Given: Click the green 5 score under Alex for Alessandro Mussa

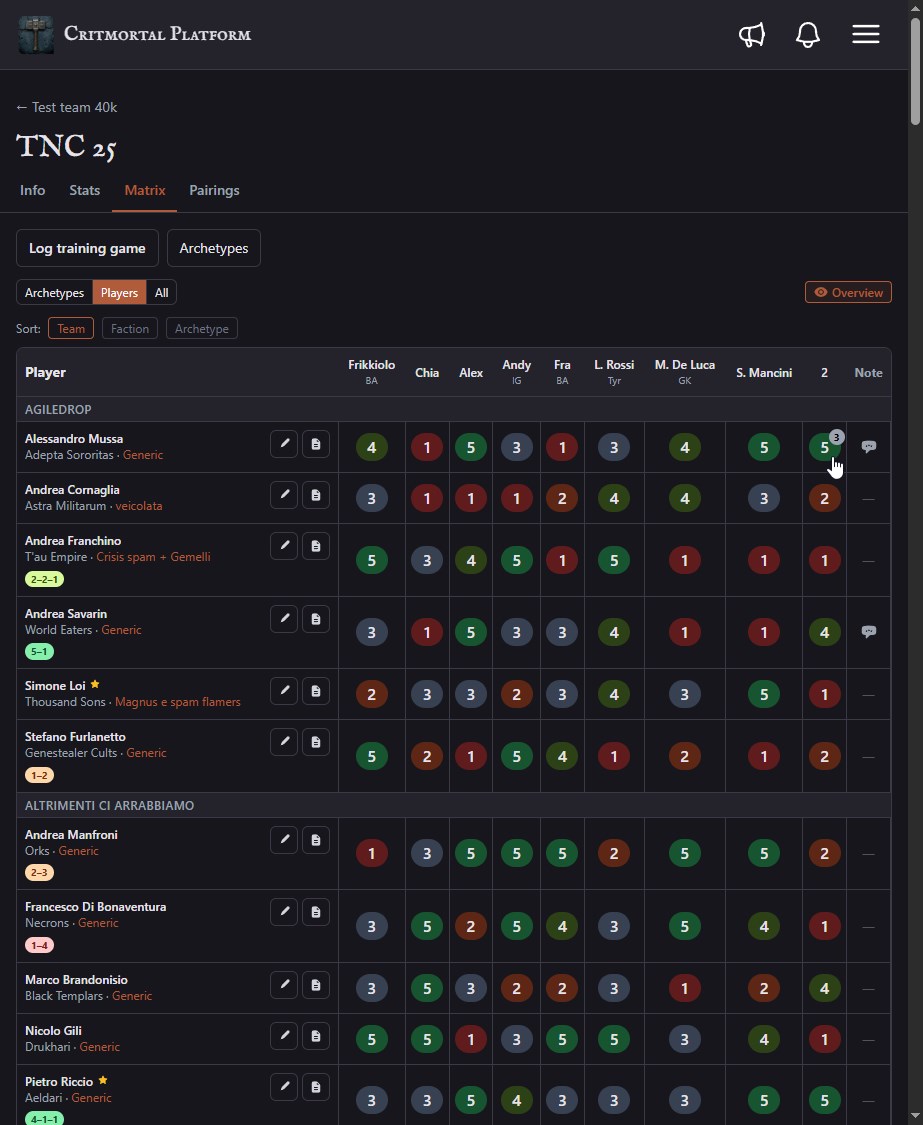Looking at the screenshot, I should 471,448.
